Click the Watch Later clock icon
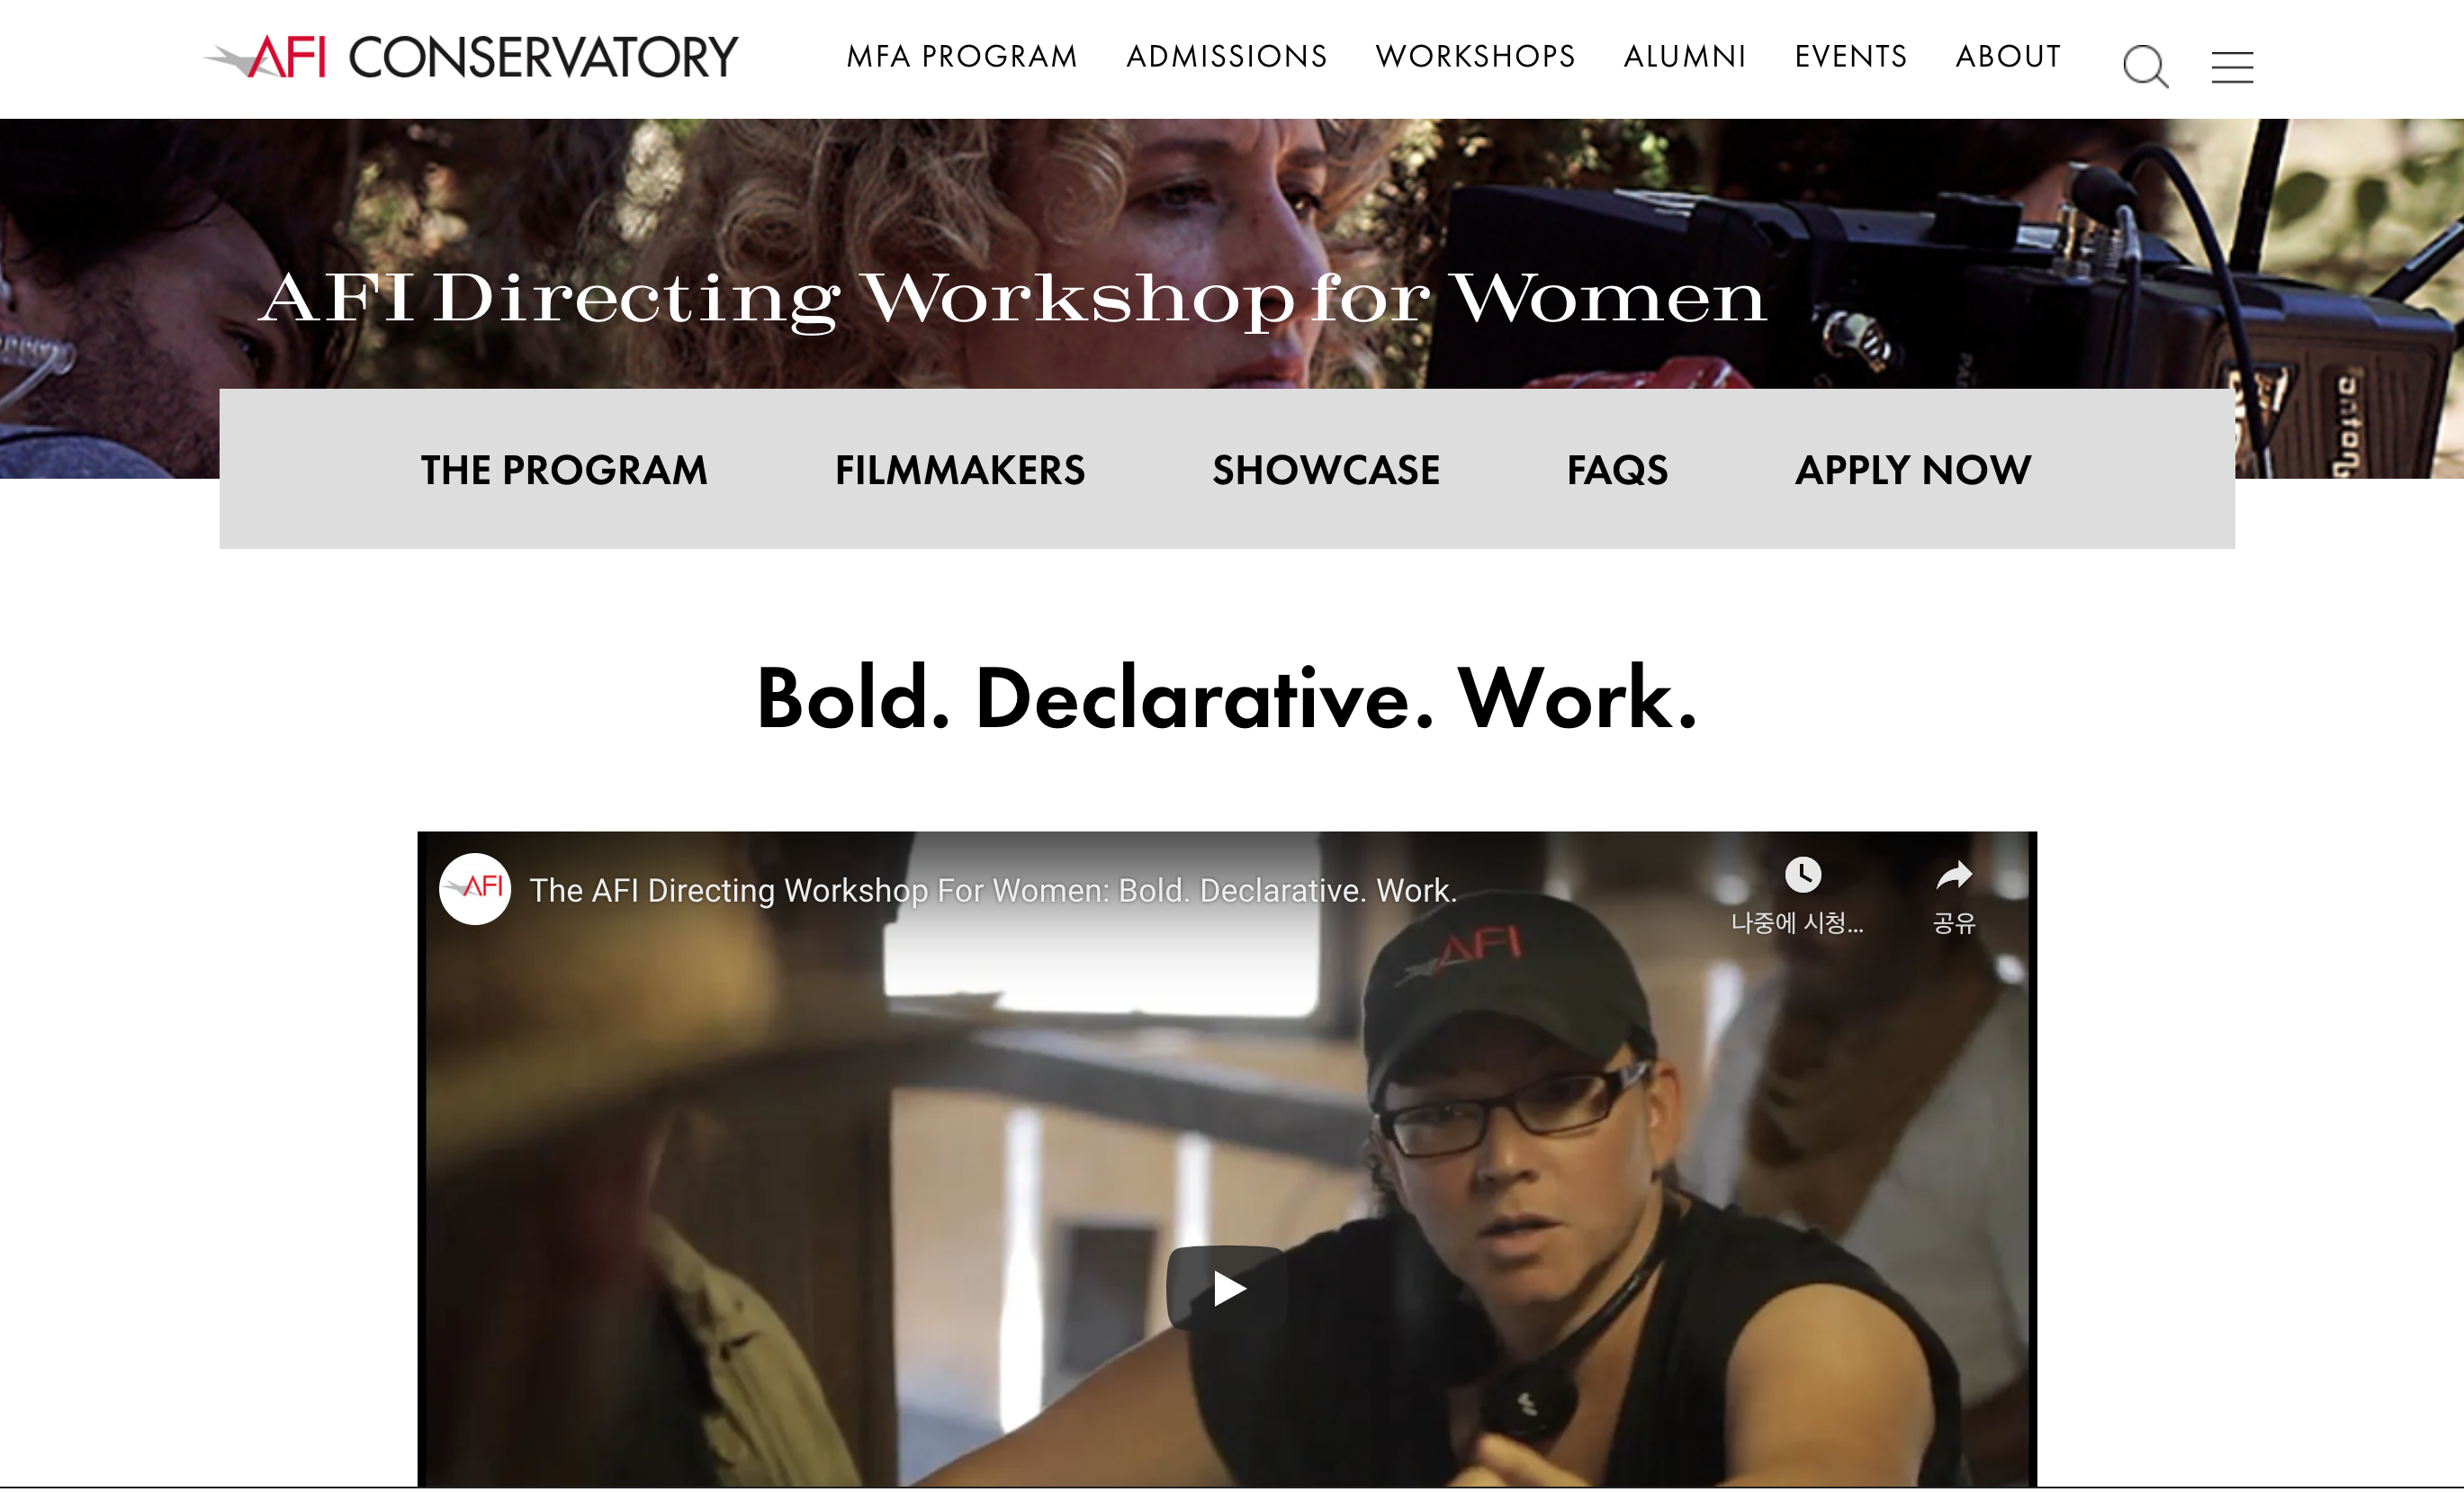2464x1492 pixels. [x=1802, y=875]
